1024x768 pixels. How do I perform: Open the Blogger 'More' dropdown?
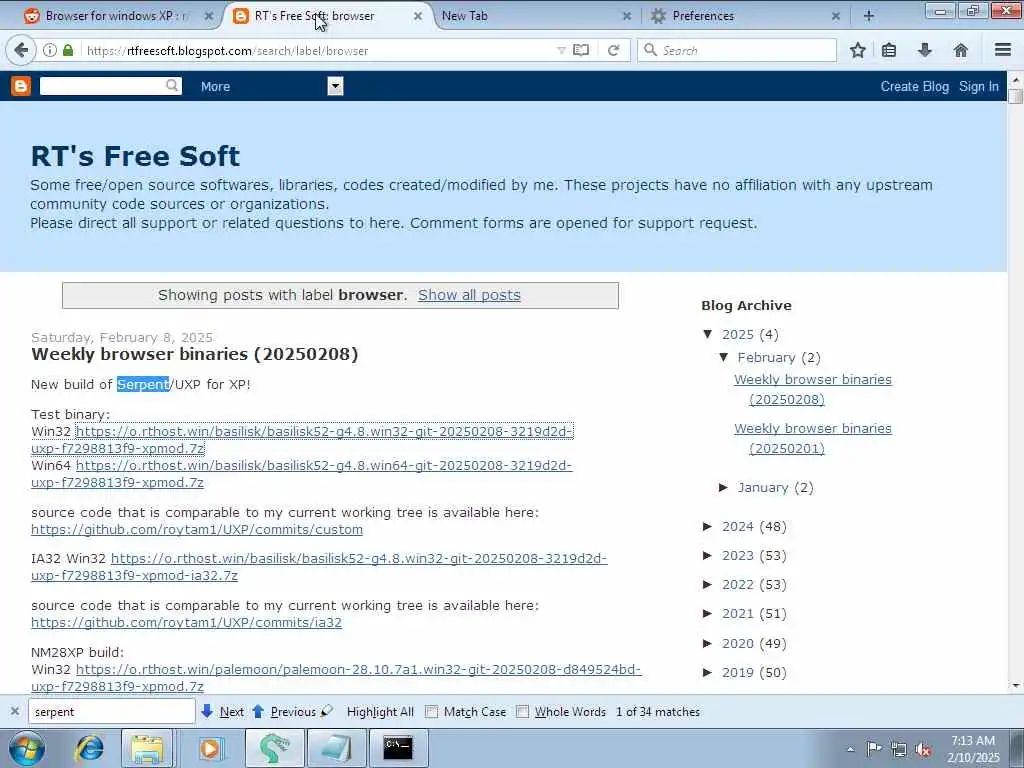click(335, 86)
